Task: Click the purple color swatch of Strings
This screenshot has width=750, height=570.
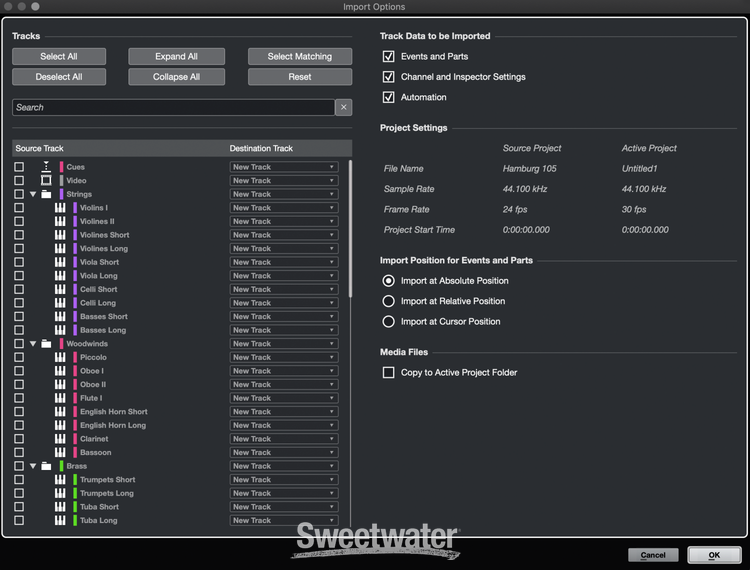Action: (61, 194)
